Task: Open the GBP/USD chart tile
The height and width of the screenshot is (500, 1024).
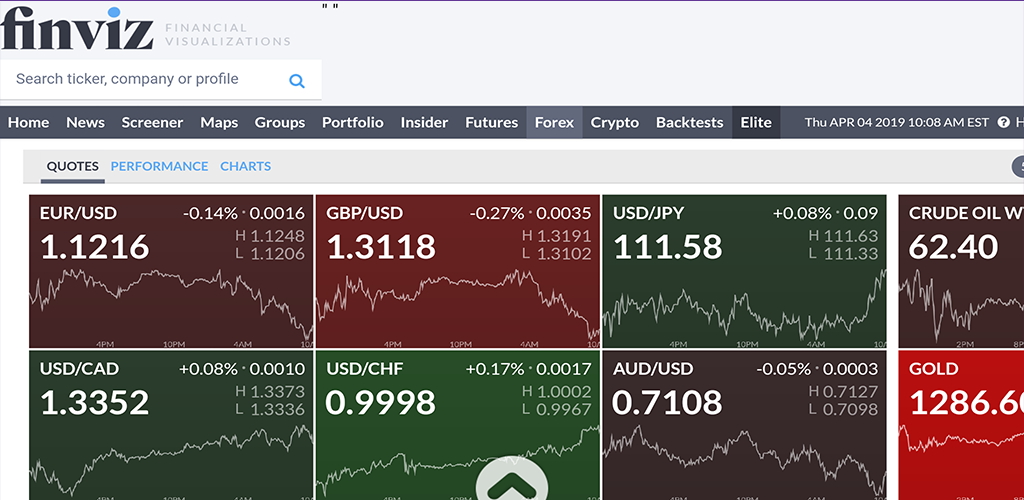Action: coord(457,271)
